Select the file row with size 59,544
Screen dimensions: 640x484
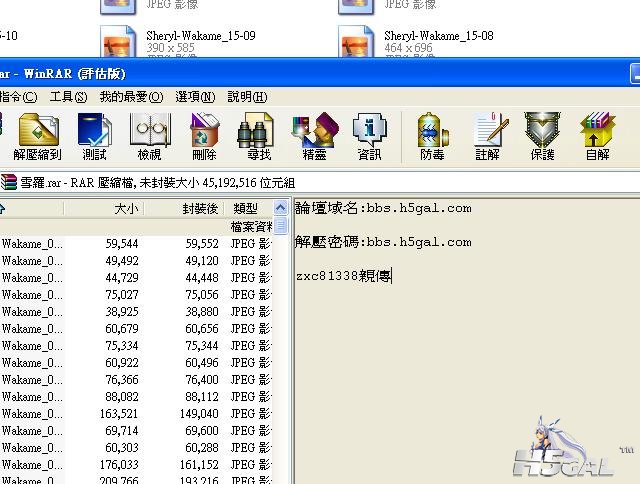136,244
